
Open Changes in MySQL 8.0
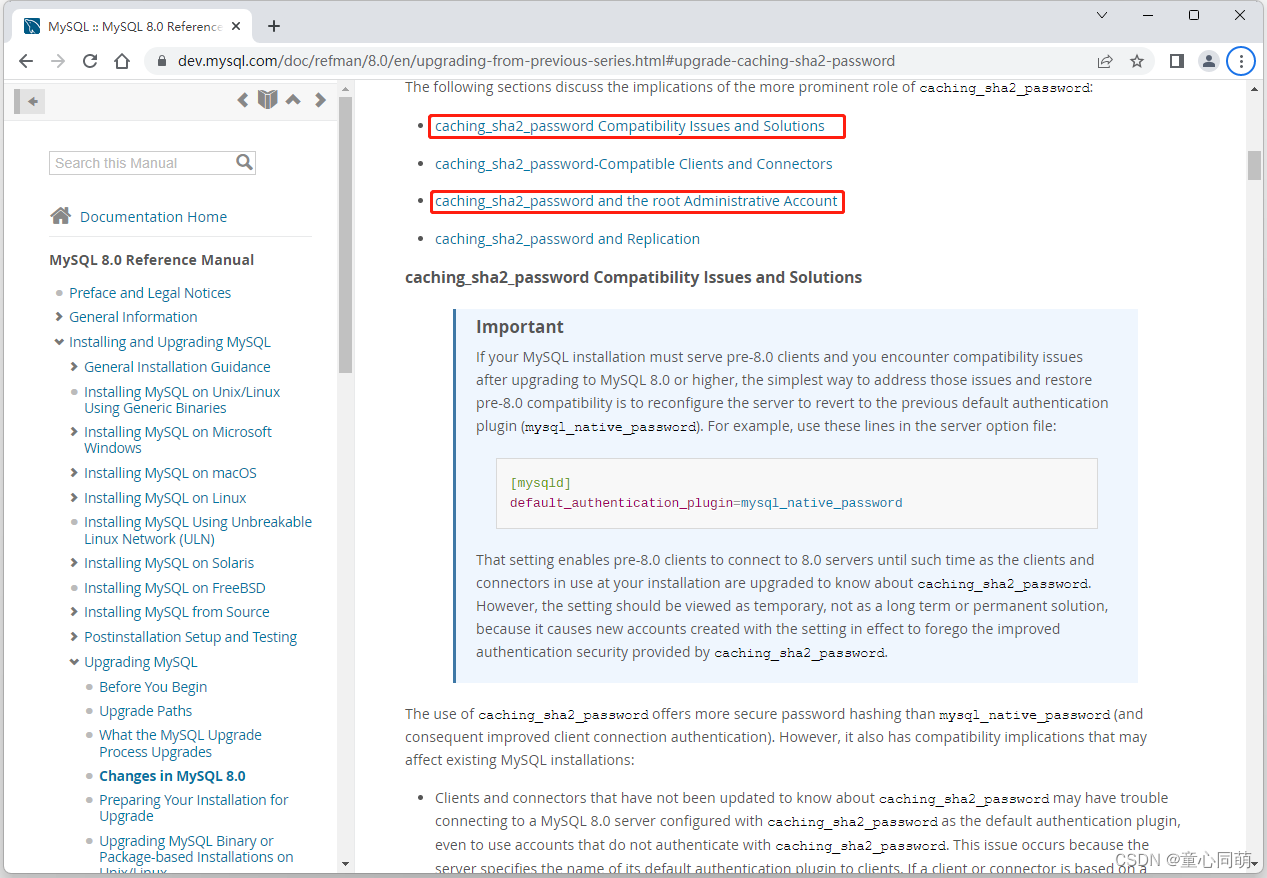[x=172, y=776]
